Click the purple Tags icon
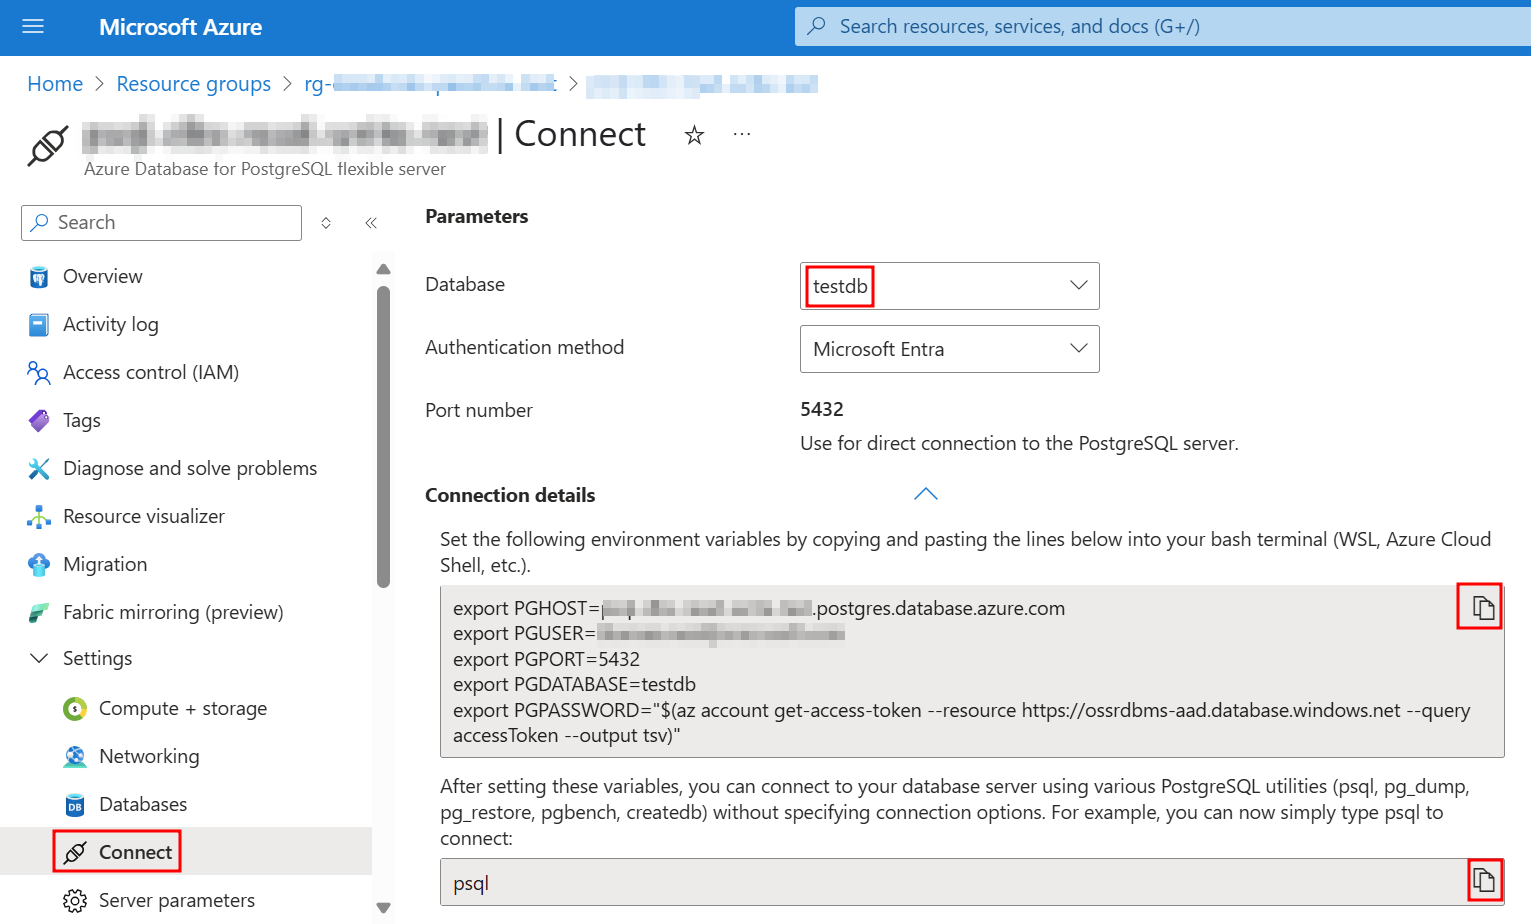 point(39,421)
